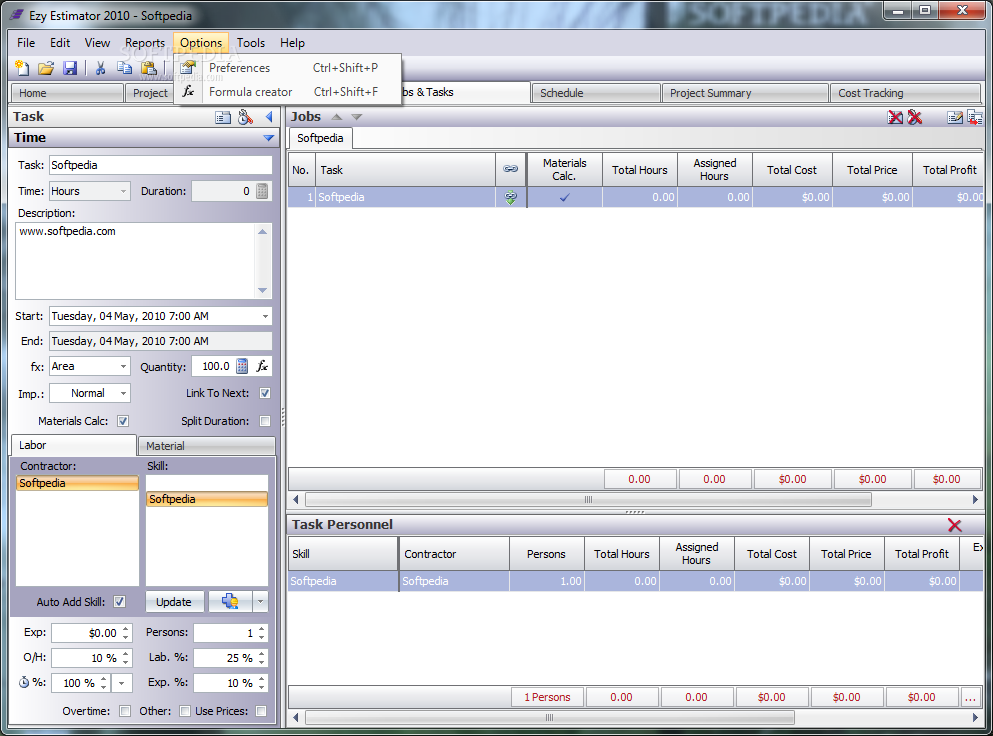
Task: Create a new file with the New toolbar icon
Action: (22, 68)
